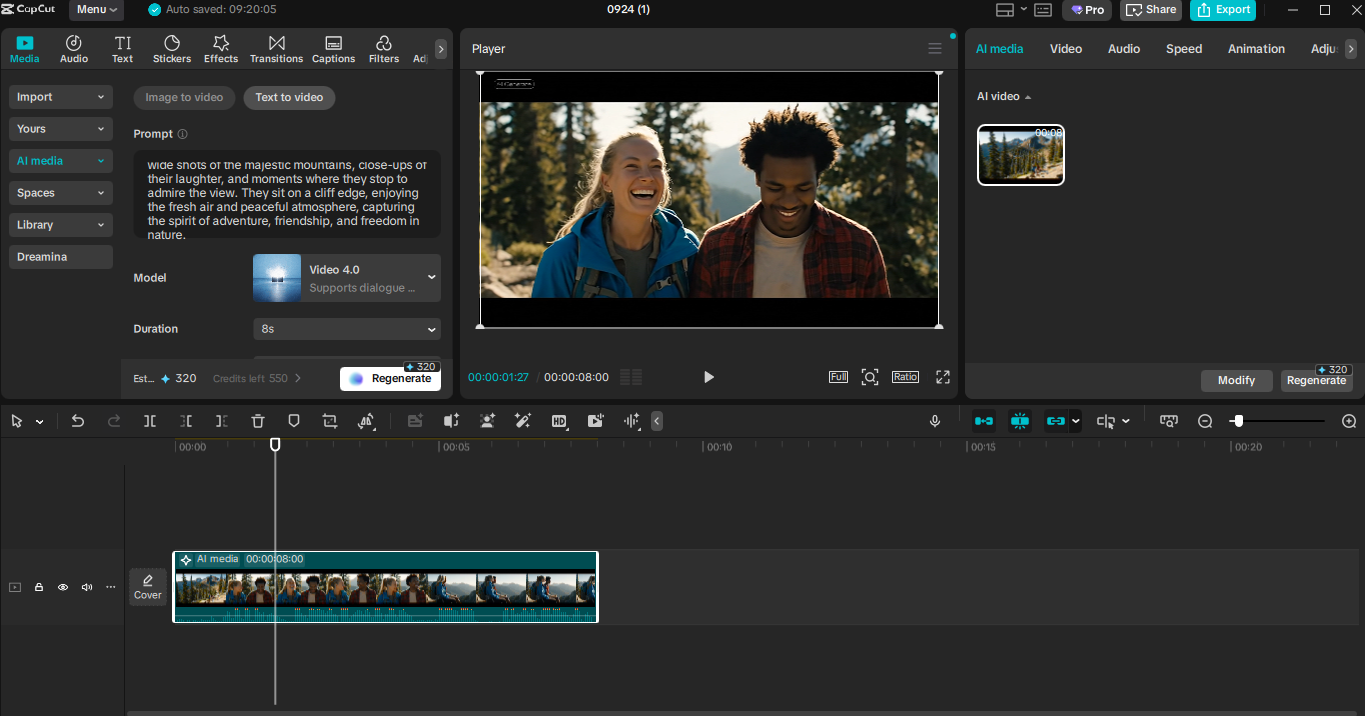Open the Duration dropdown set to 8s
The height and width of the screenshot is (716, 1365).
pyautogui.click(x=346, y=329)
